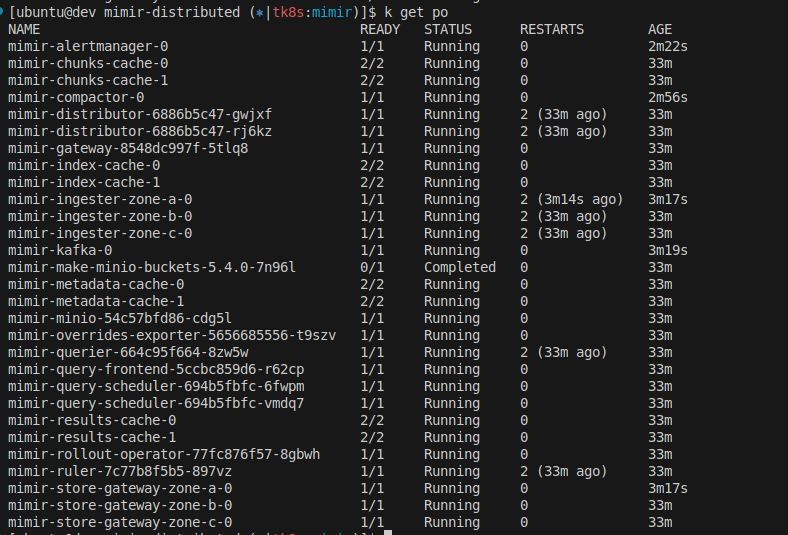Click the READY column header
The width and height of the screenshot is (788, 535).
(380, 29)
